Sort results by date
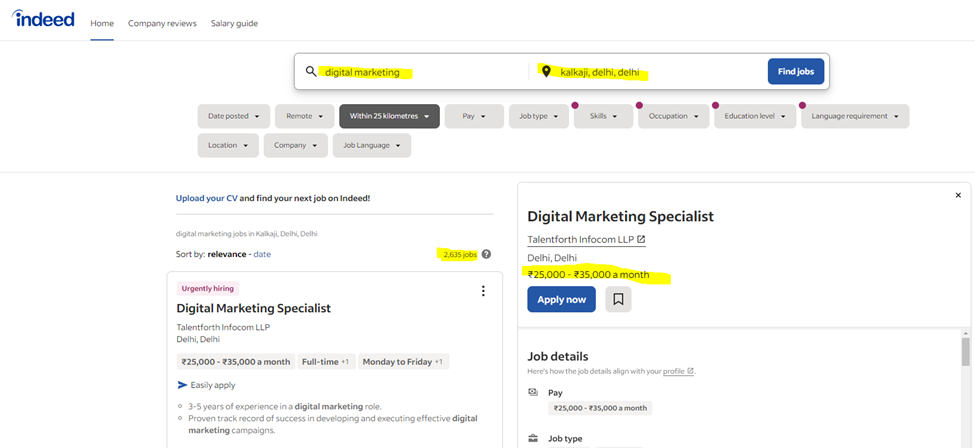 tap(262, 254)
